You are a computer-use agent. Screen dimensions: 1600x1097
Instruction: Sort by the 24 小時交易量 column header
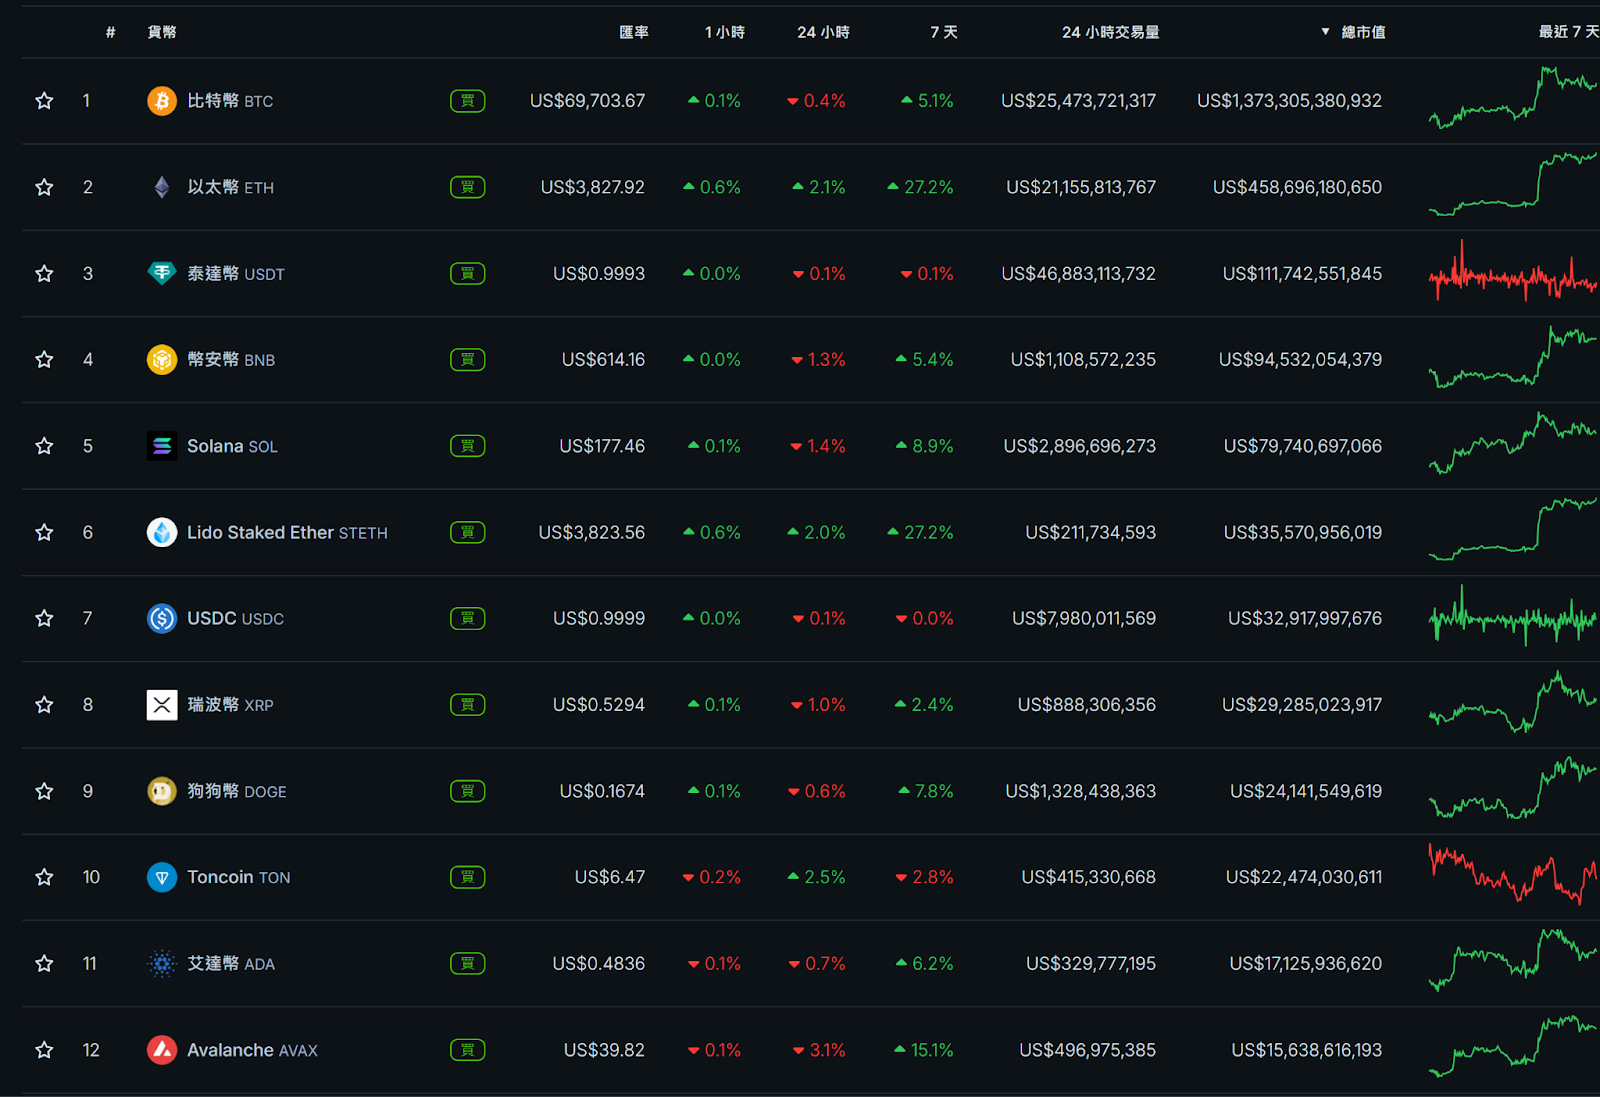click(x=1111, y=32)
